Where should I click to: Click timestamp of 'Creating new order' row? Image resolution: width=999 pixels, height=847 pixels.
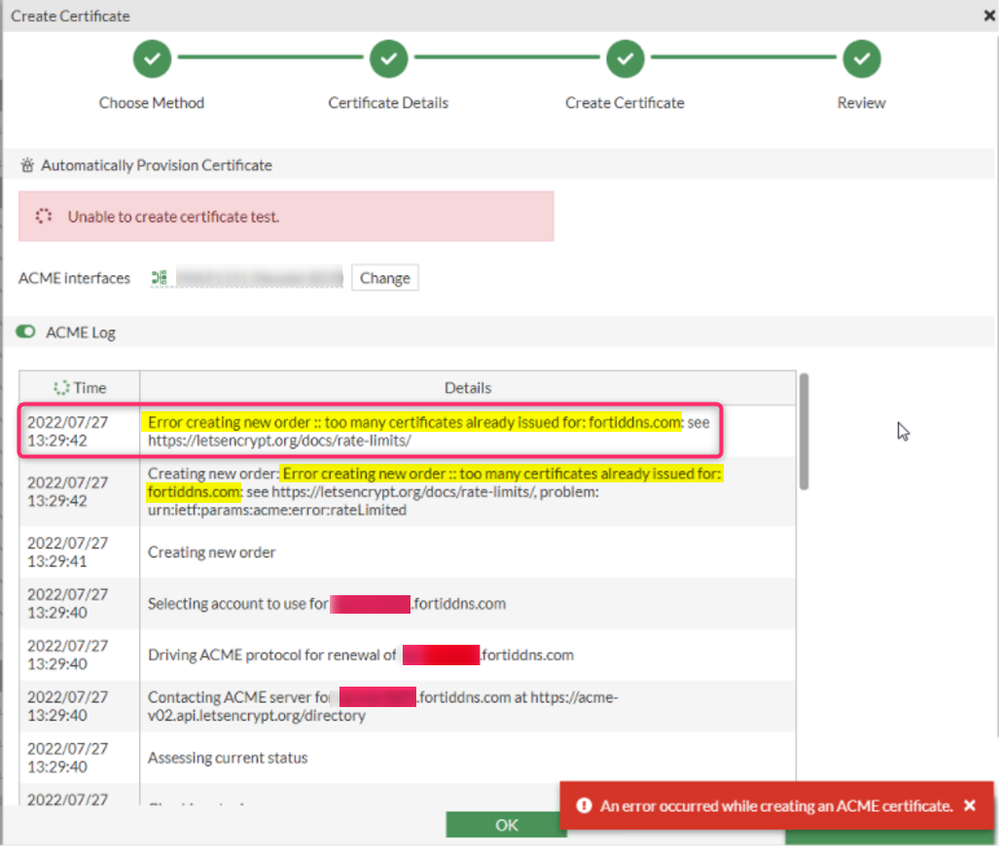[x=68, y=552]
